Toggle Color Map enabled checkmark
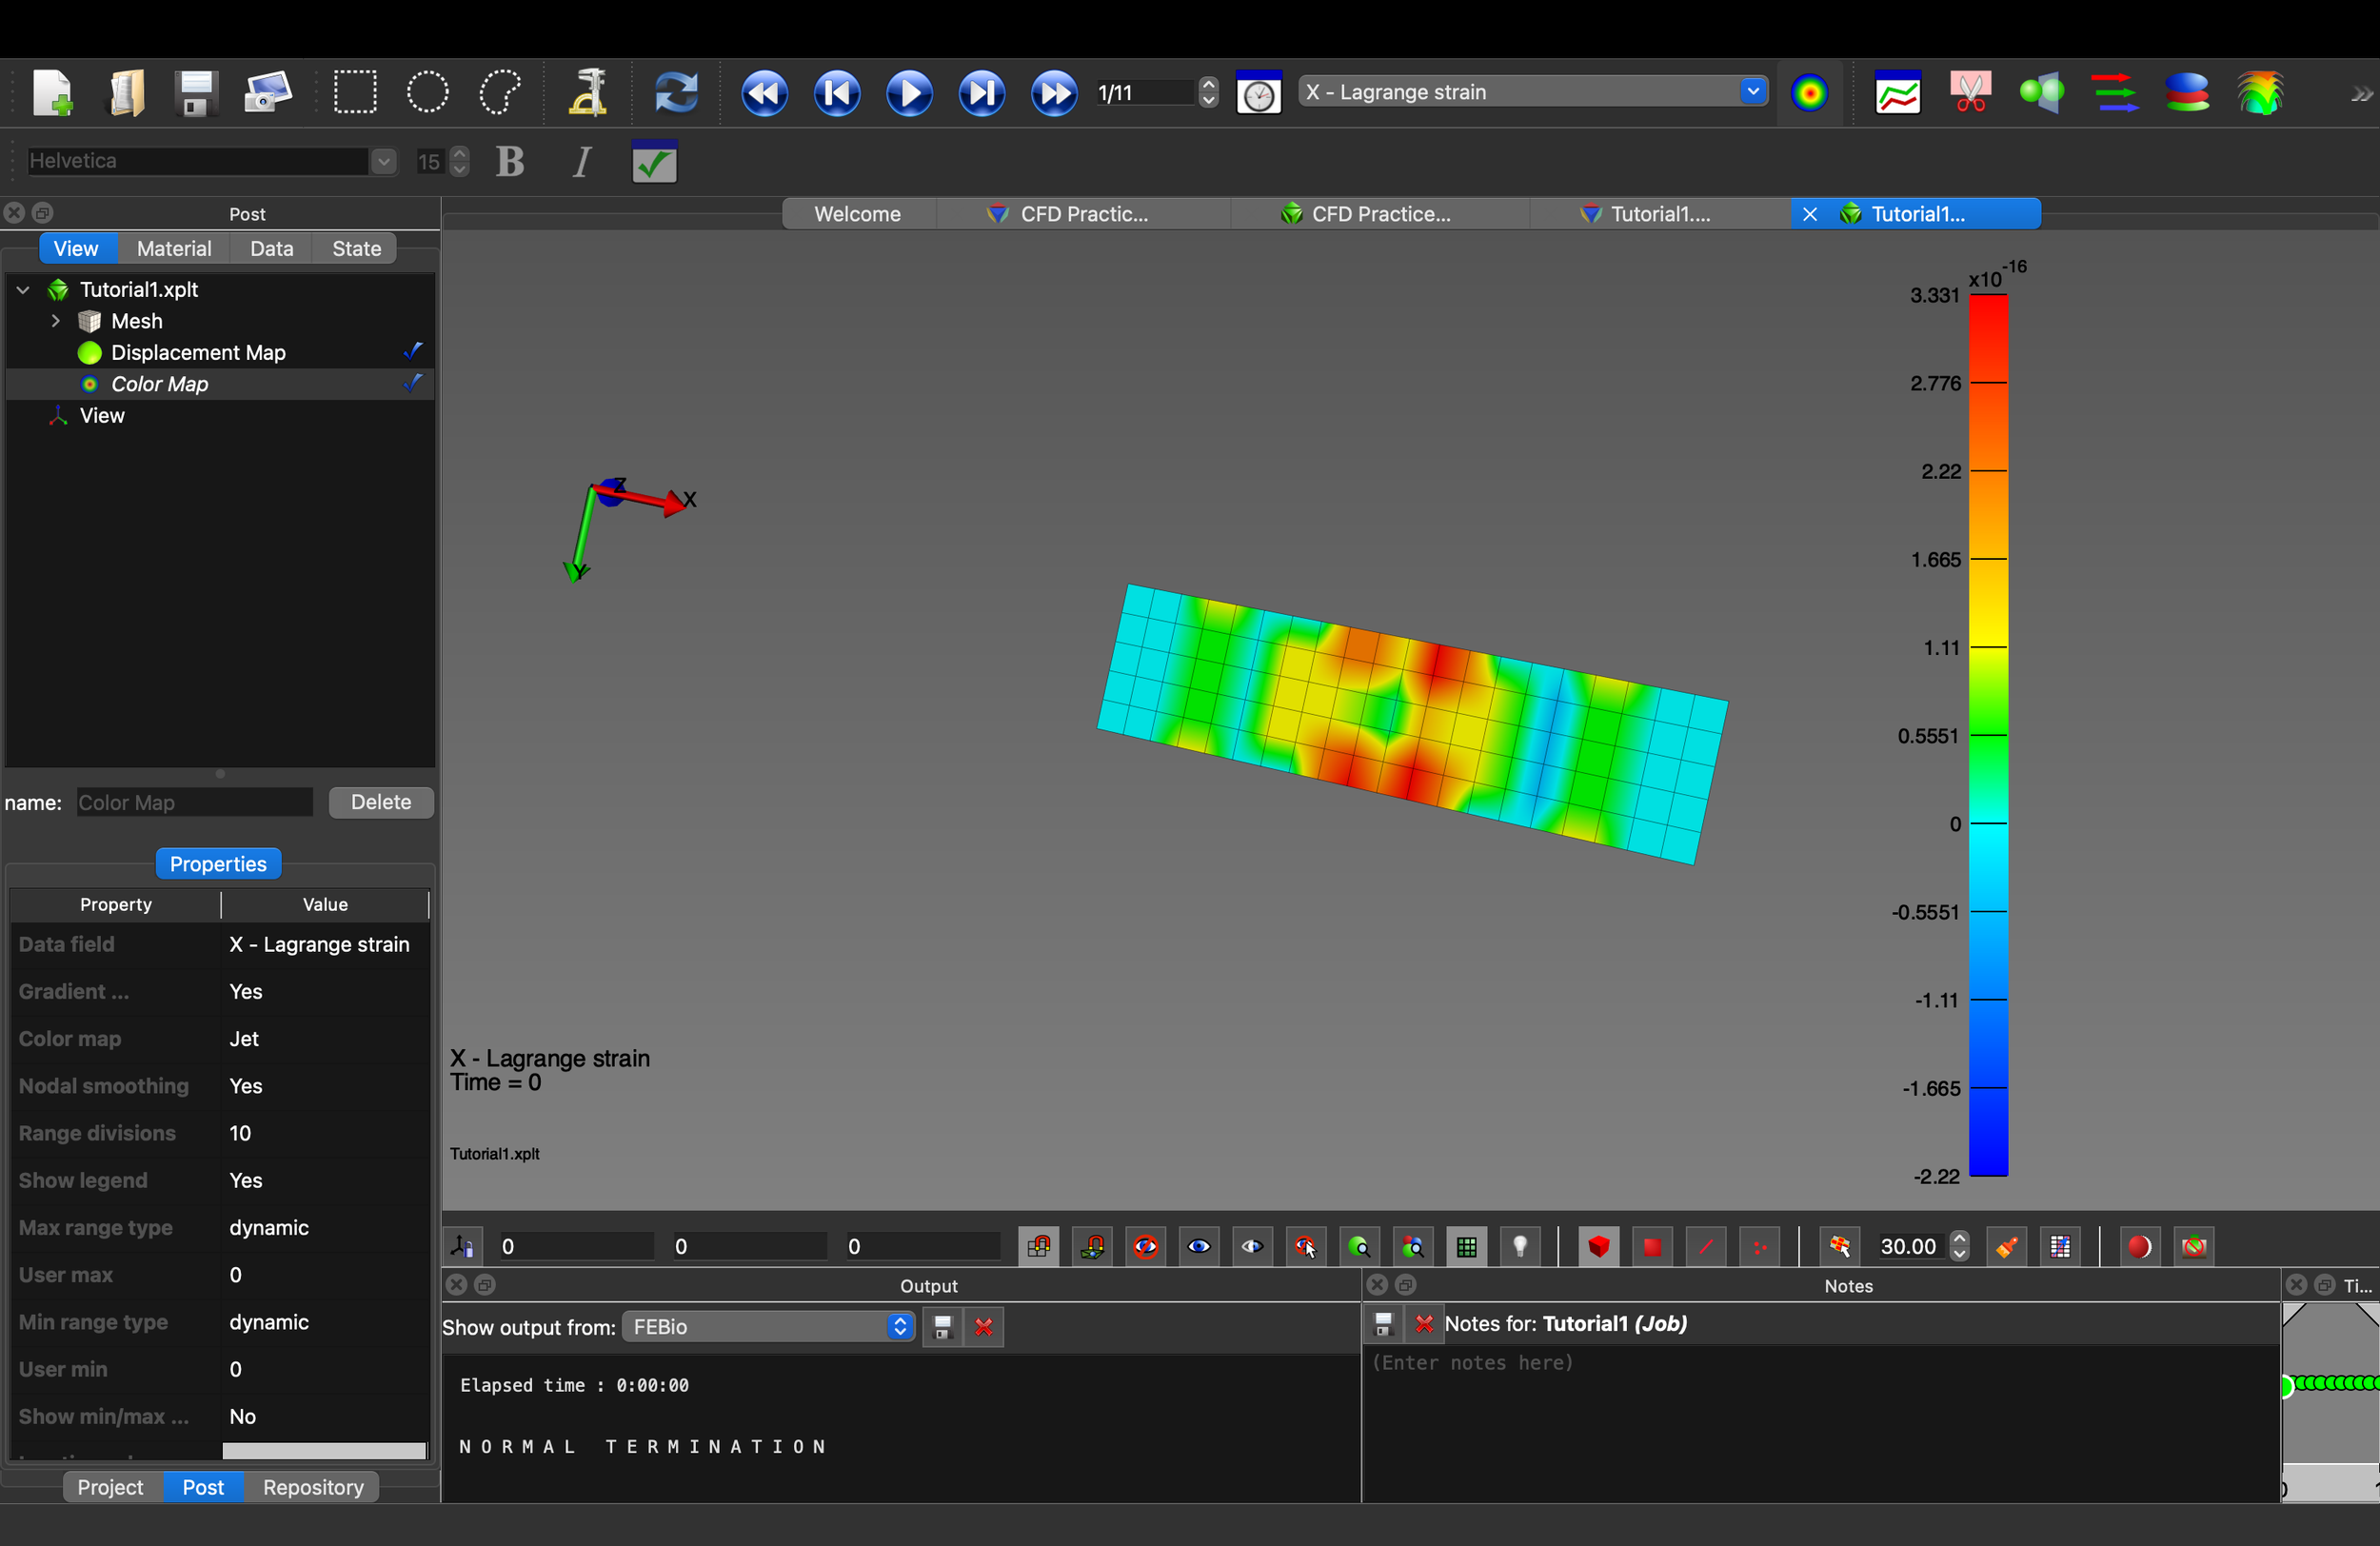2380x1546 pixels. [x=412, y=383]
